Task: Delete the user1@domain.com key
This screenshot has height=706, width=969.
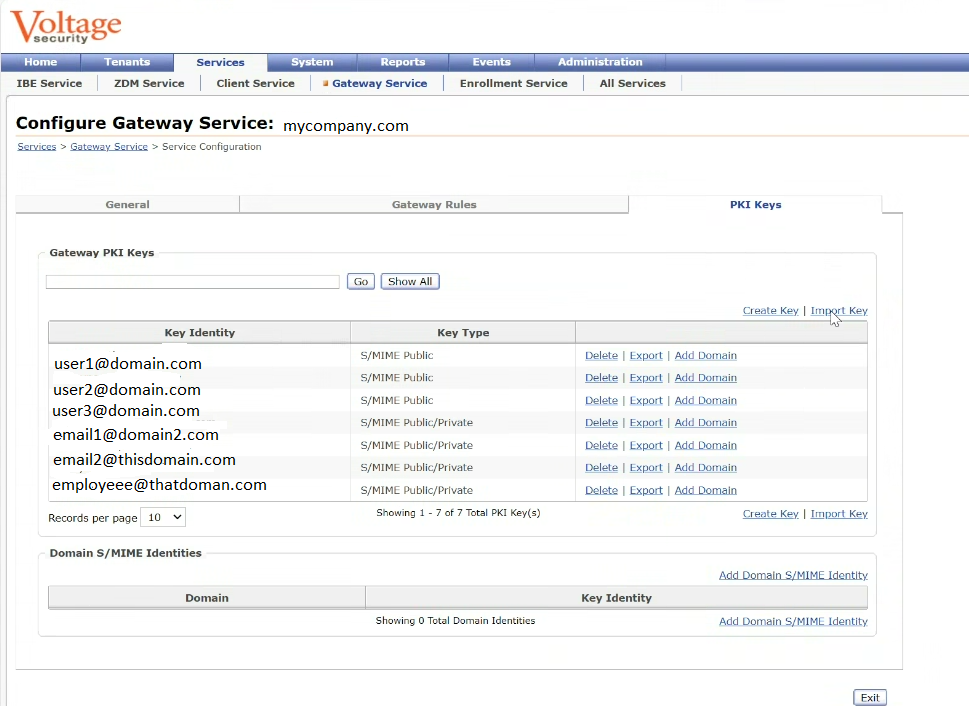Action: (601, 356)
